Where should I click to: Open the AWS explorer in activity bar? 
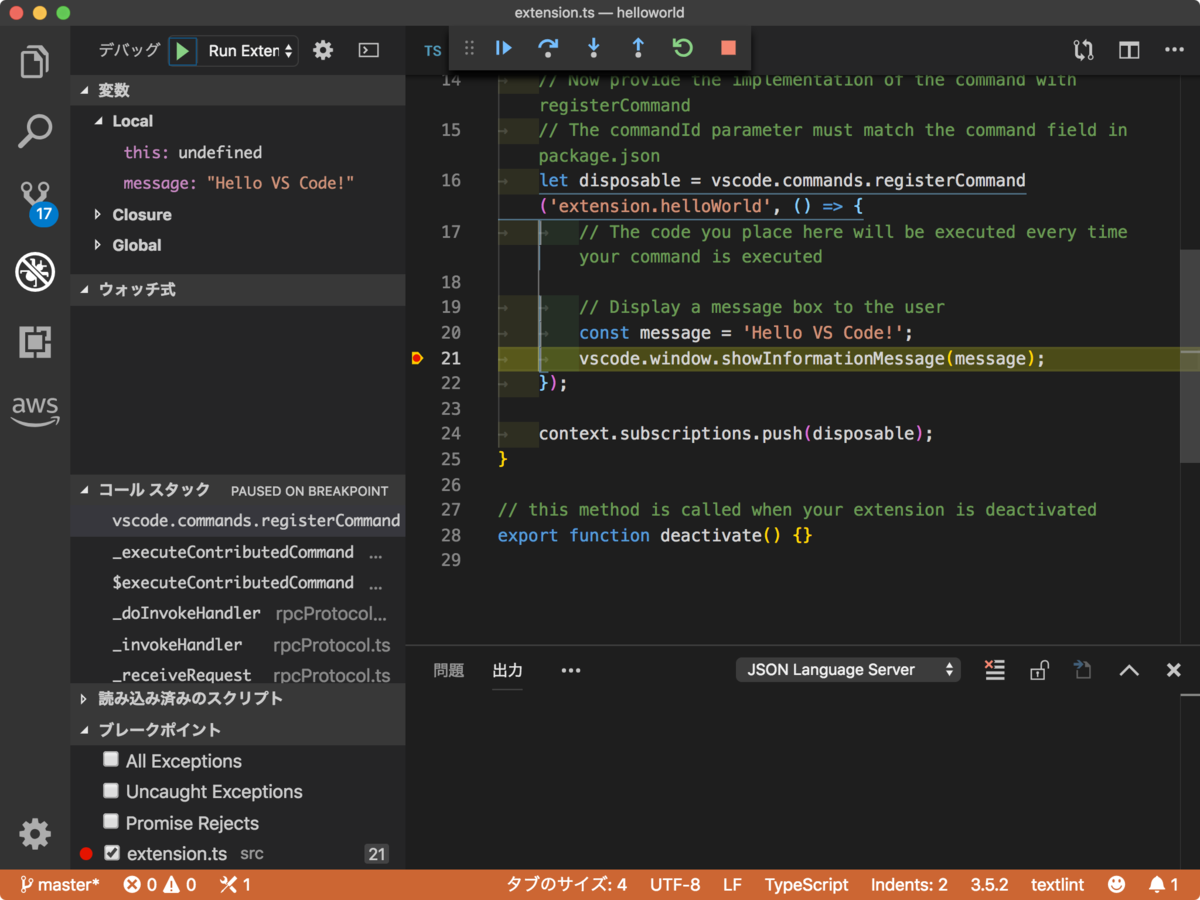(x=35, y=411)
